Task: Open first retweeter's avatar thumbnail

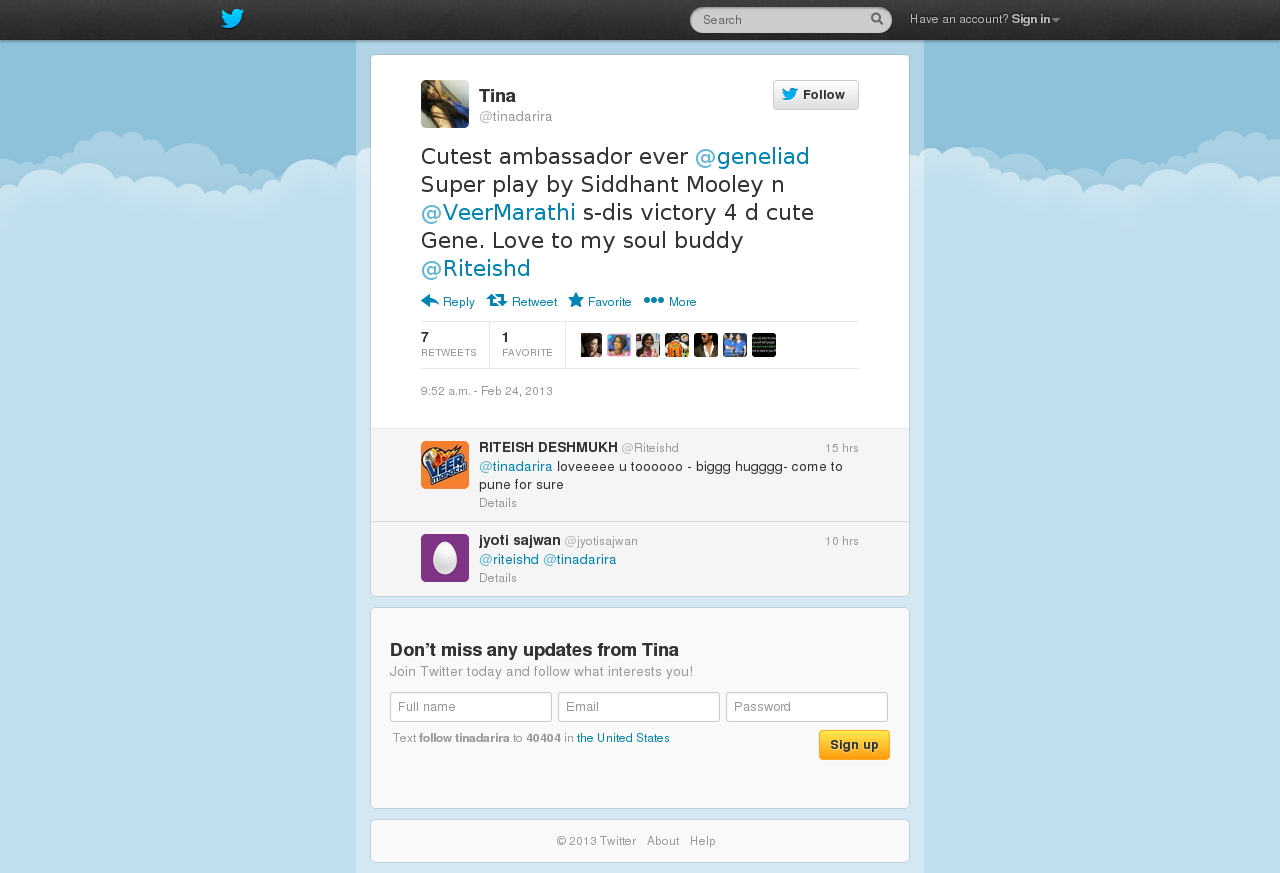Action: [591, 345]
